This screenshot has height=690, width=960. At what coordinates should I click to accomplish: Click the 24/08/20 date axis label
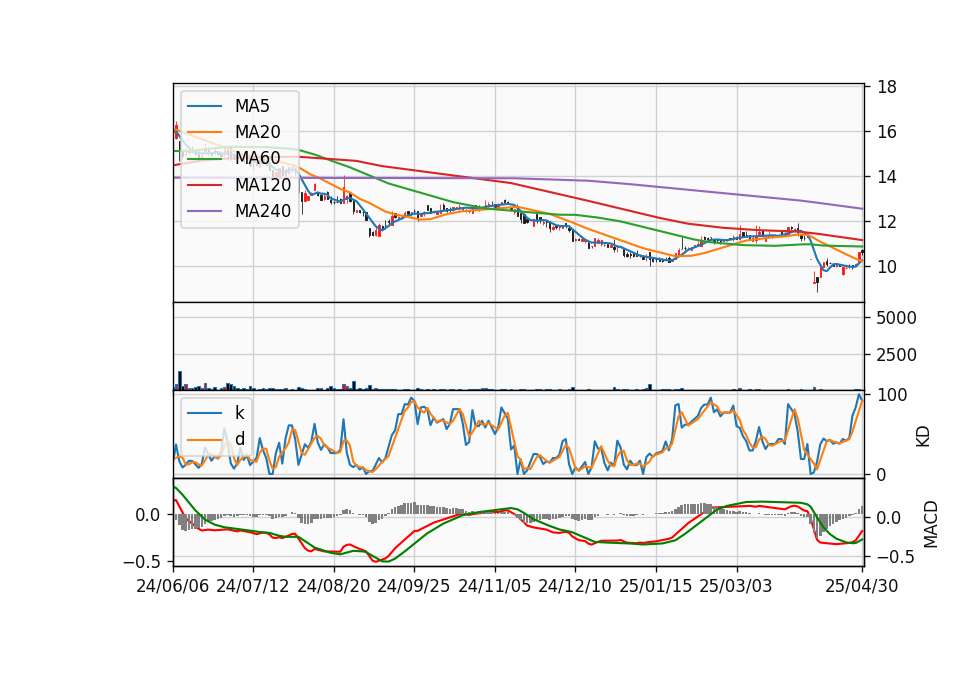point(334,586)
